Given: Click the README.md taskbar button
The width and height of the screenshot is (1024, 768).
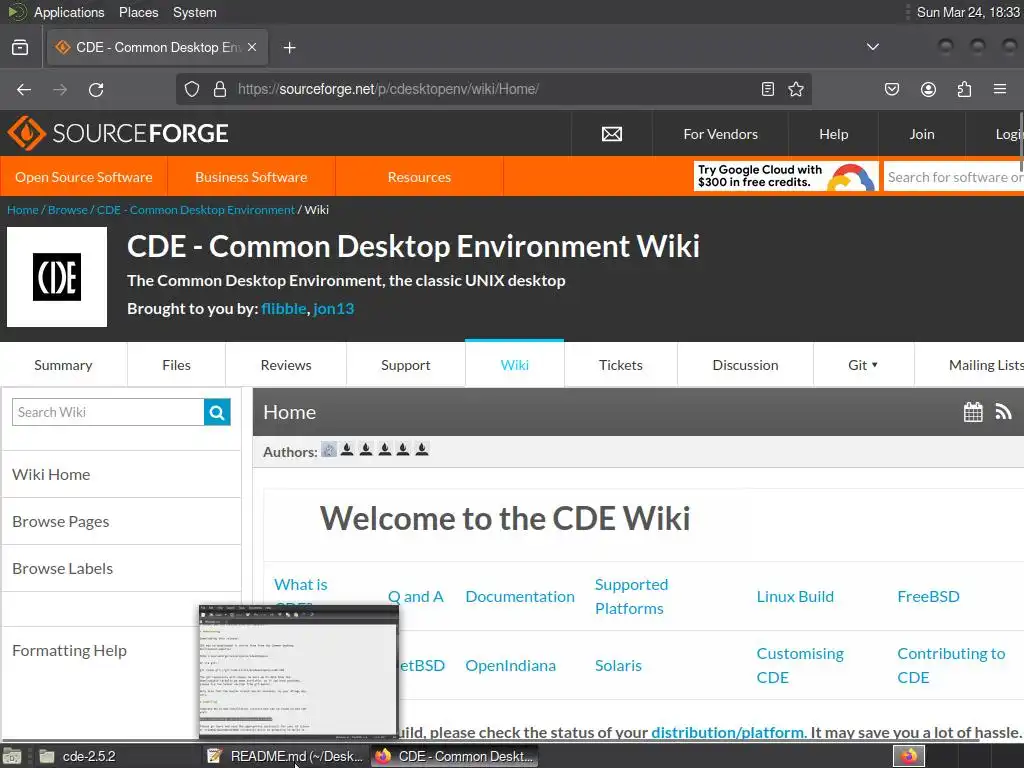Looking at the screenshot, I should (285, 756).
